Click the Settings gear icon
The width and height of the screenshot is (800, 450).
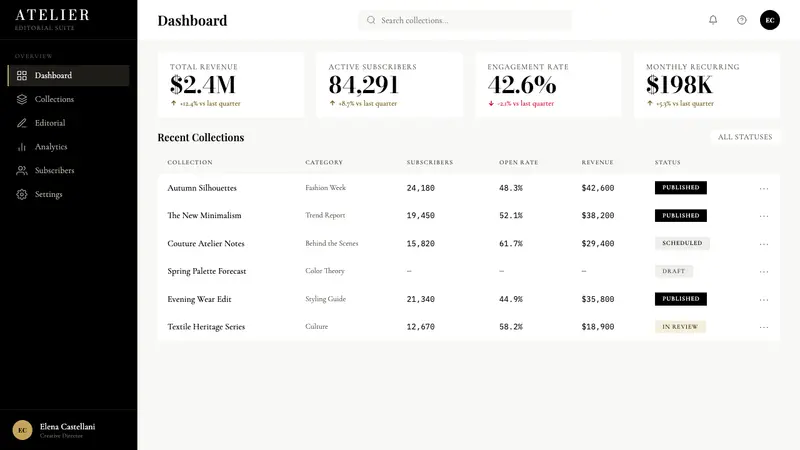click(21, 194)
